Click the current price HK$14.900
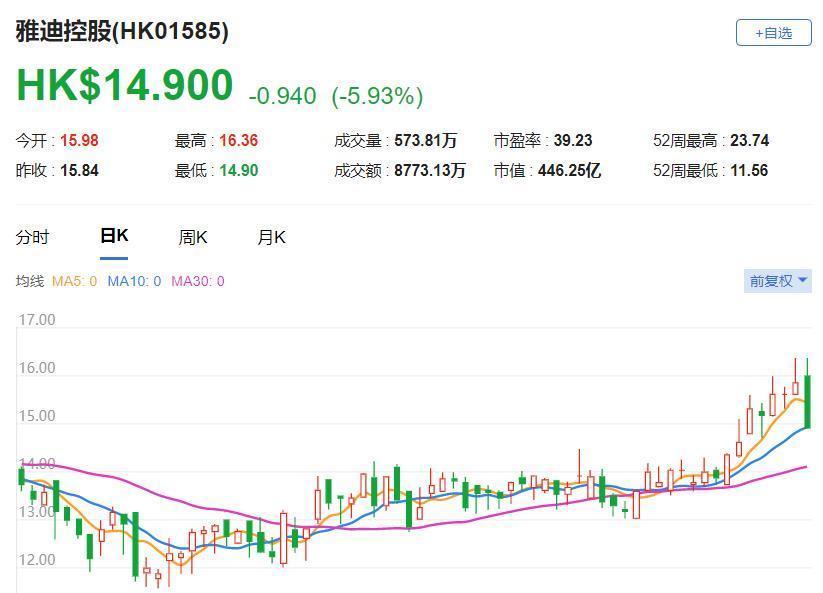Image resolution: width=823 pixels, height=593 pixels. [125, 85]
